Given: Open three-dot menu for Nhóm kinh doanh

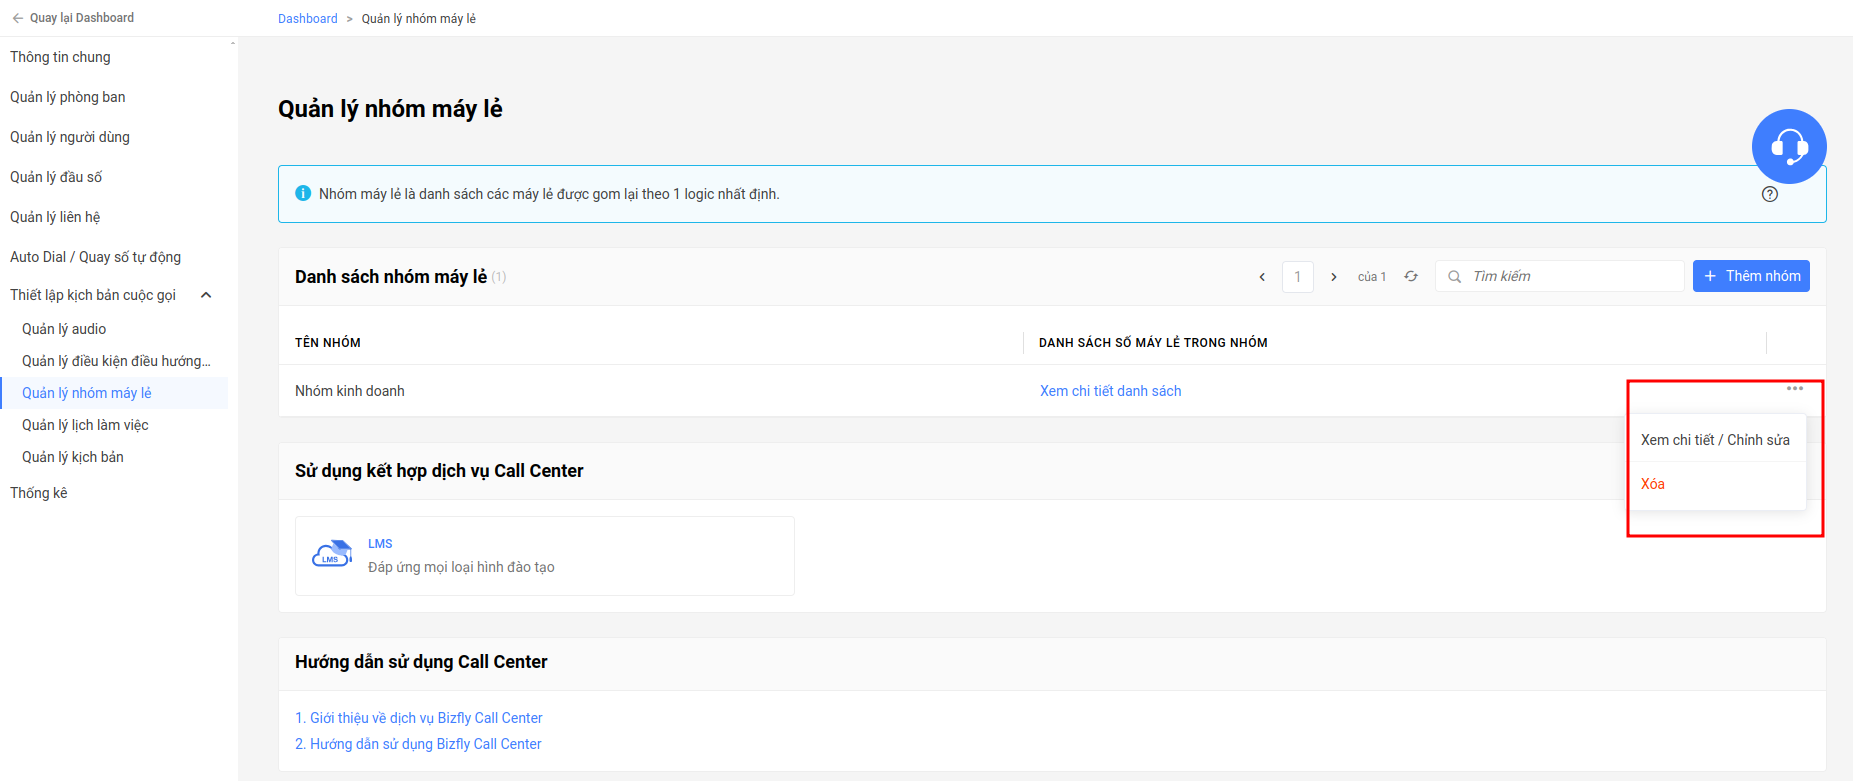Looking at the screenshot, I should 1795,388.
